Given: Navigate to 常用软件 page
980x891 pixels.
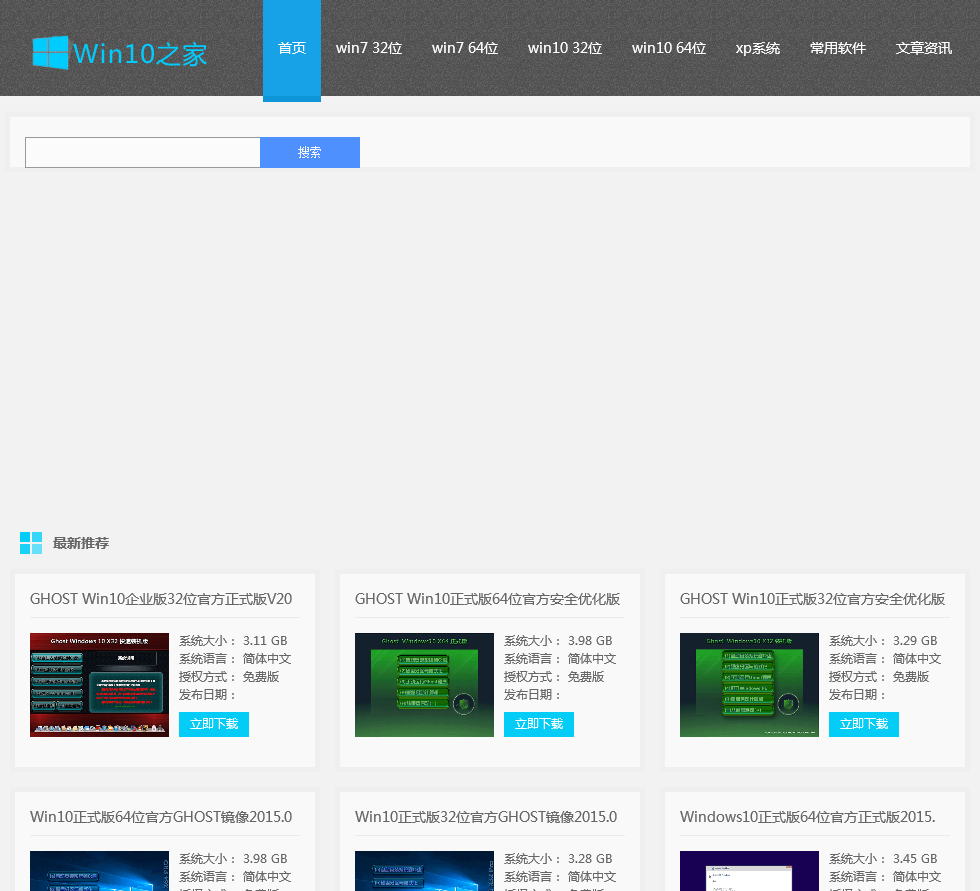Looking at the screenshot, I should coord(838,48).
